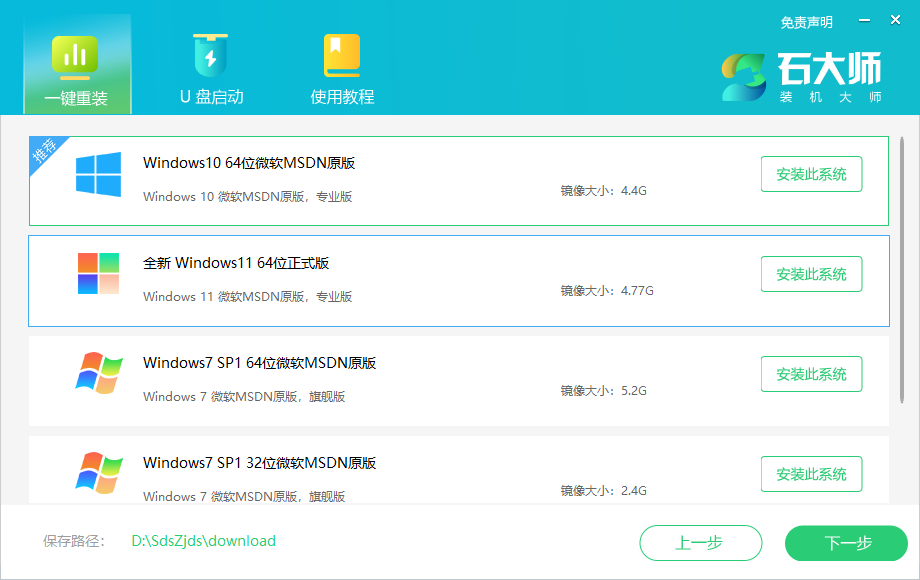920x580 pixels.
Task: Click Windows7 64位 flag logo icon
Action: [x=99, y=373]
